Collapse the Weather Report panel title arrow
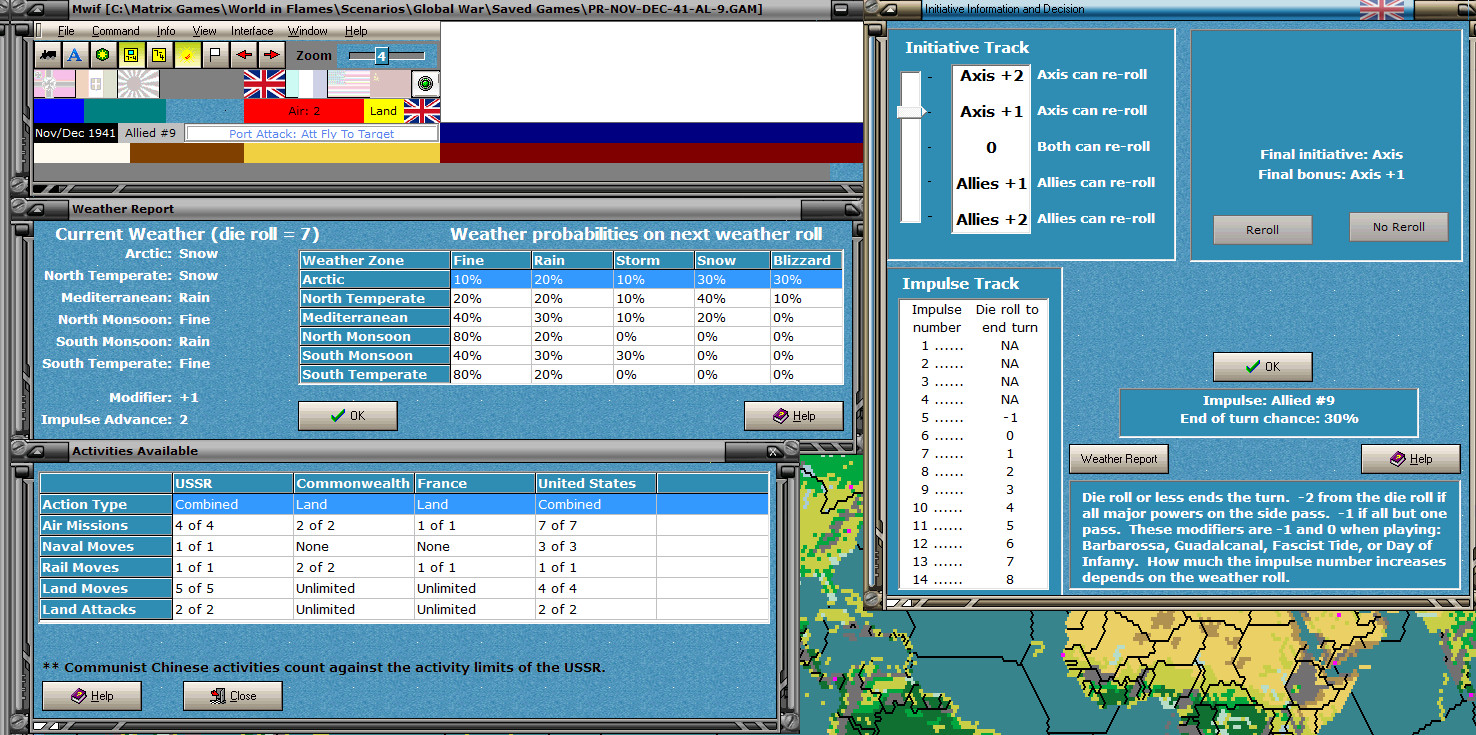 [x=39, y=209]
